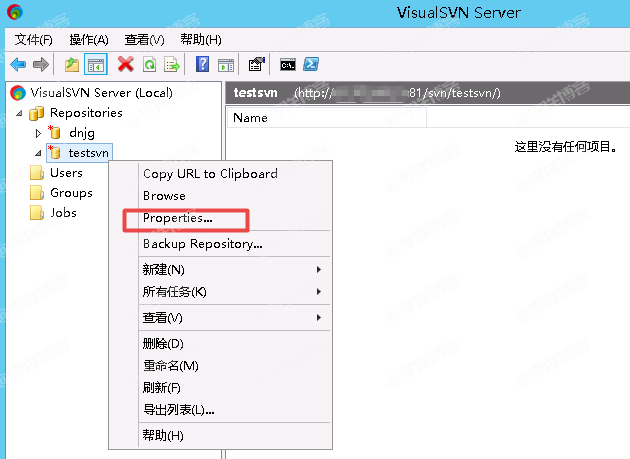Collapse the Repositories tree node
The height and width of the screenshot is (459, 630).
tap(21, 113)
